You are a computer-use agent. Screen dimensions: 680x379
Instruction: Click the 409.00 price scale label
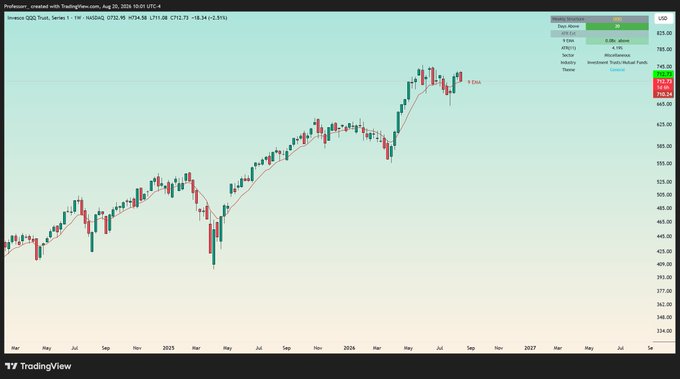[x=664, y=264]
